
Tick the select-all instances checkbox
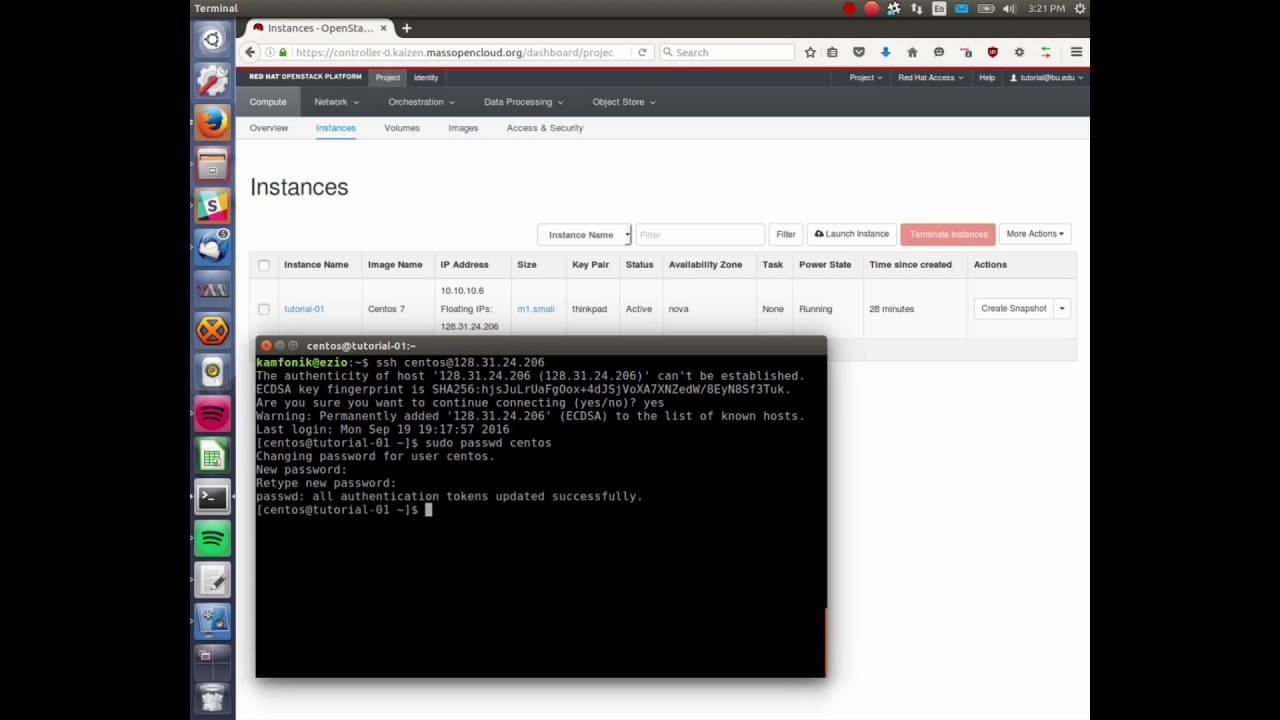pyautogui.click(x=264, y=265)
